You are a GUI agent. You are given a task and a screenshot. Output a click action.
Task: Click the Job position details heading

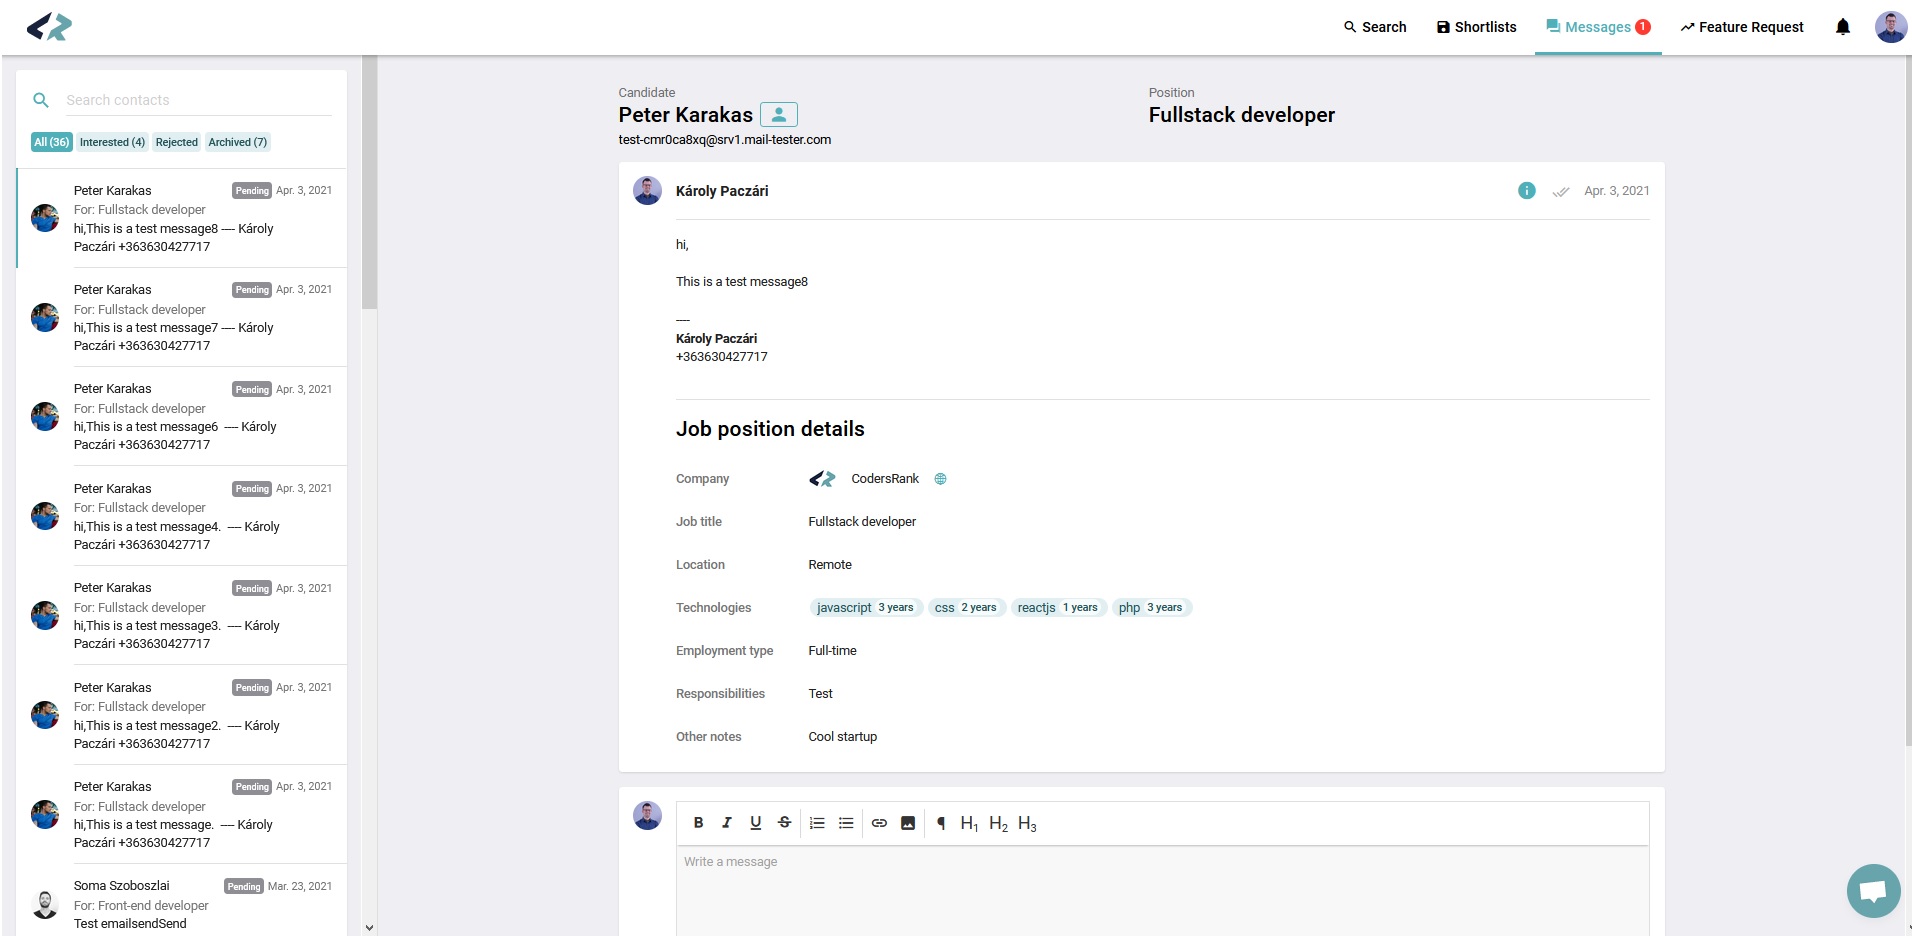click(770, 429)
